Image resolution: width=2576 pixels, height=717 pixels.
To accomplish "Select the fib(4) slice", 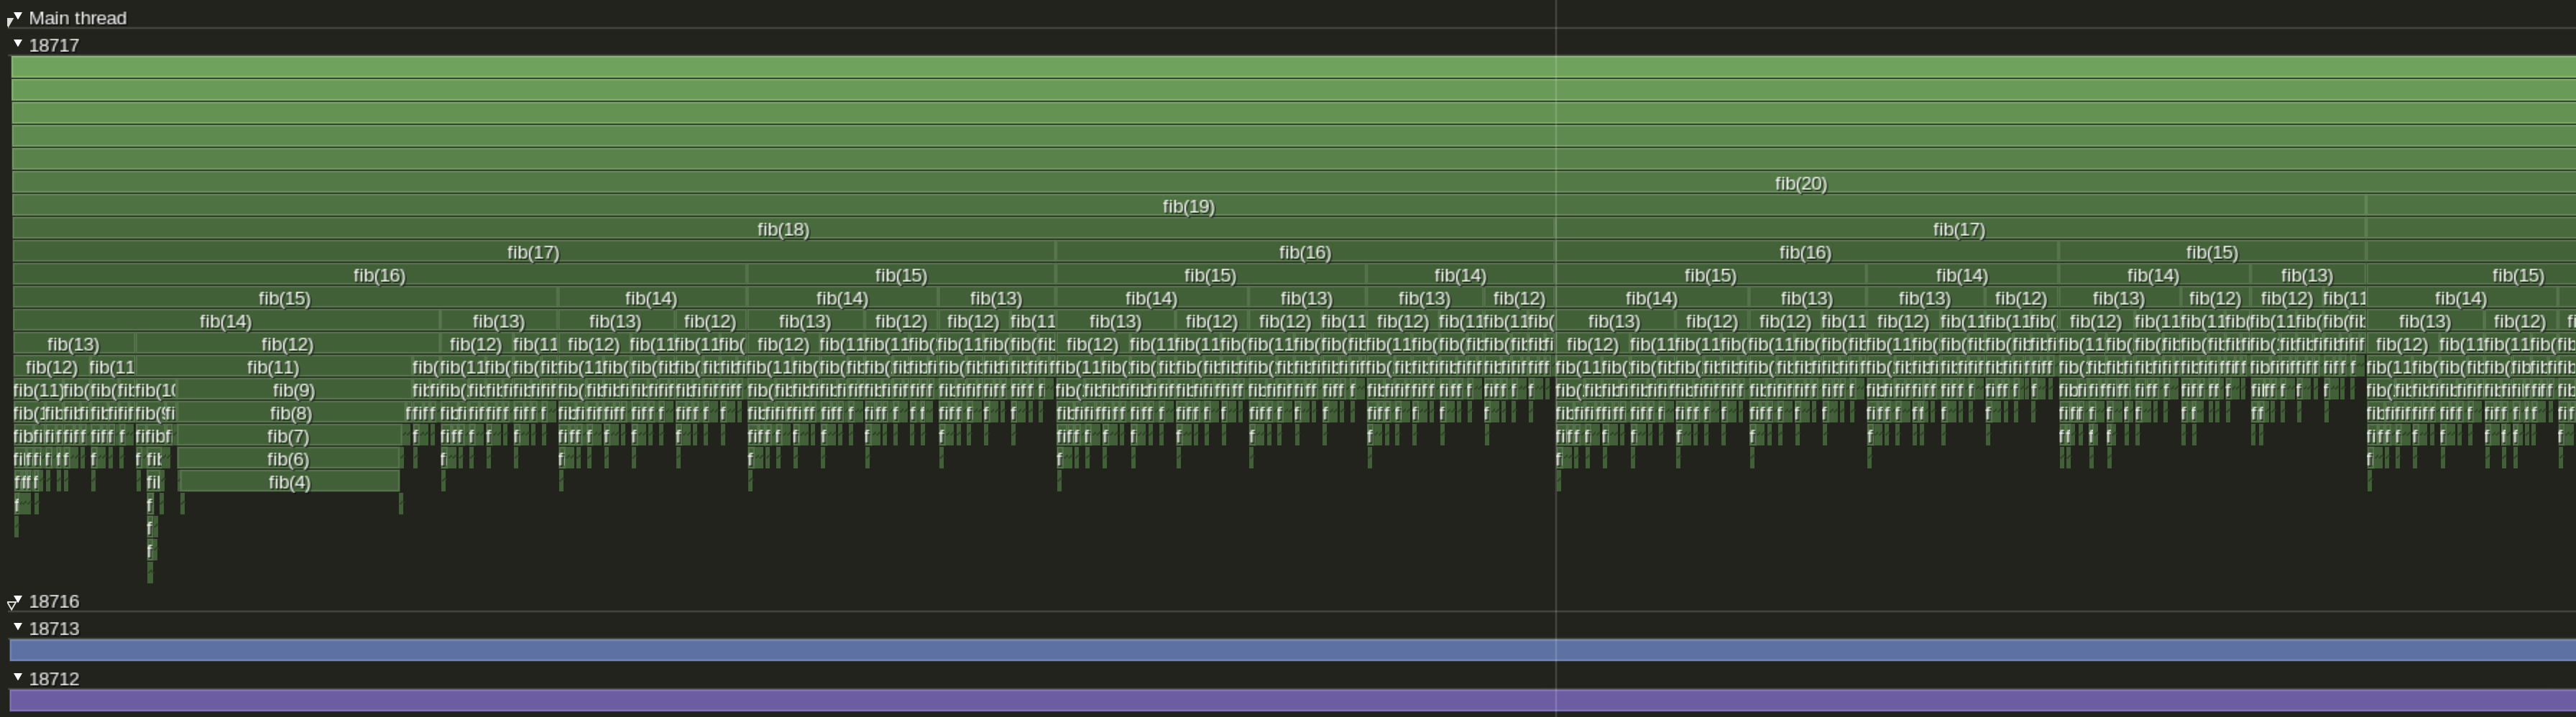I will (289, 482).
